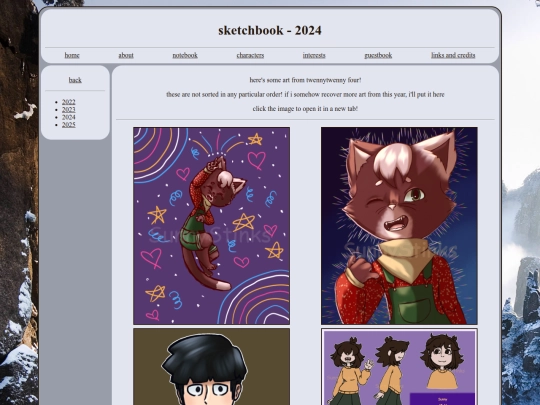Open the winking cat portrait artwork
540x405 pixels.
click(399, 226)
